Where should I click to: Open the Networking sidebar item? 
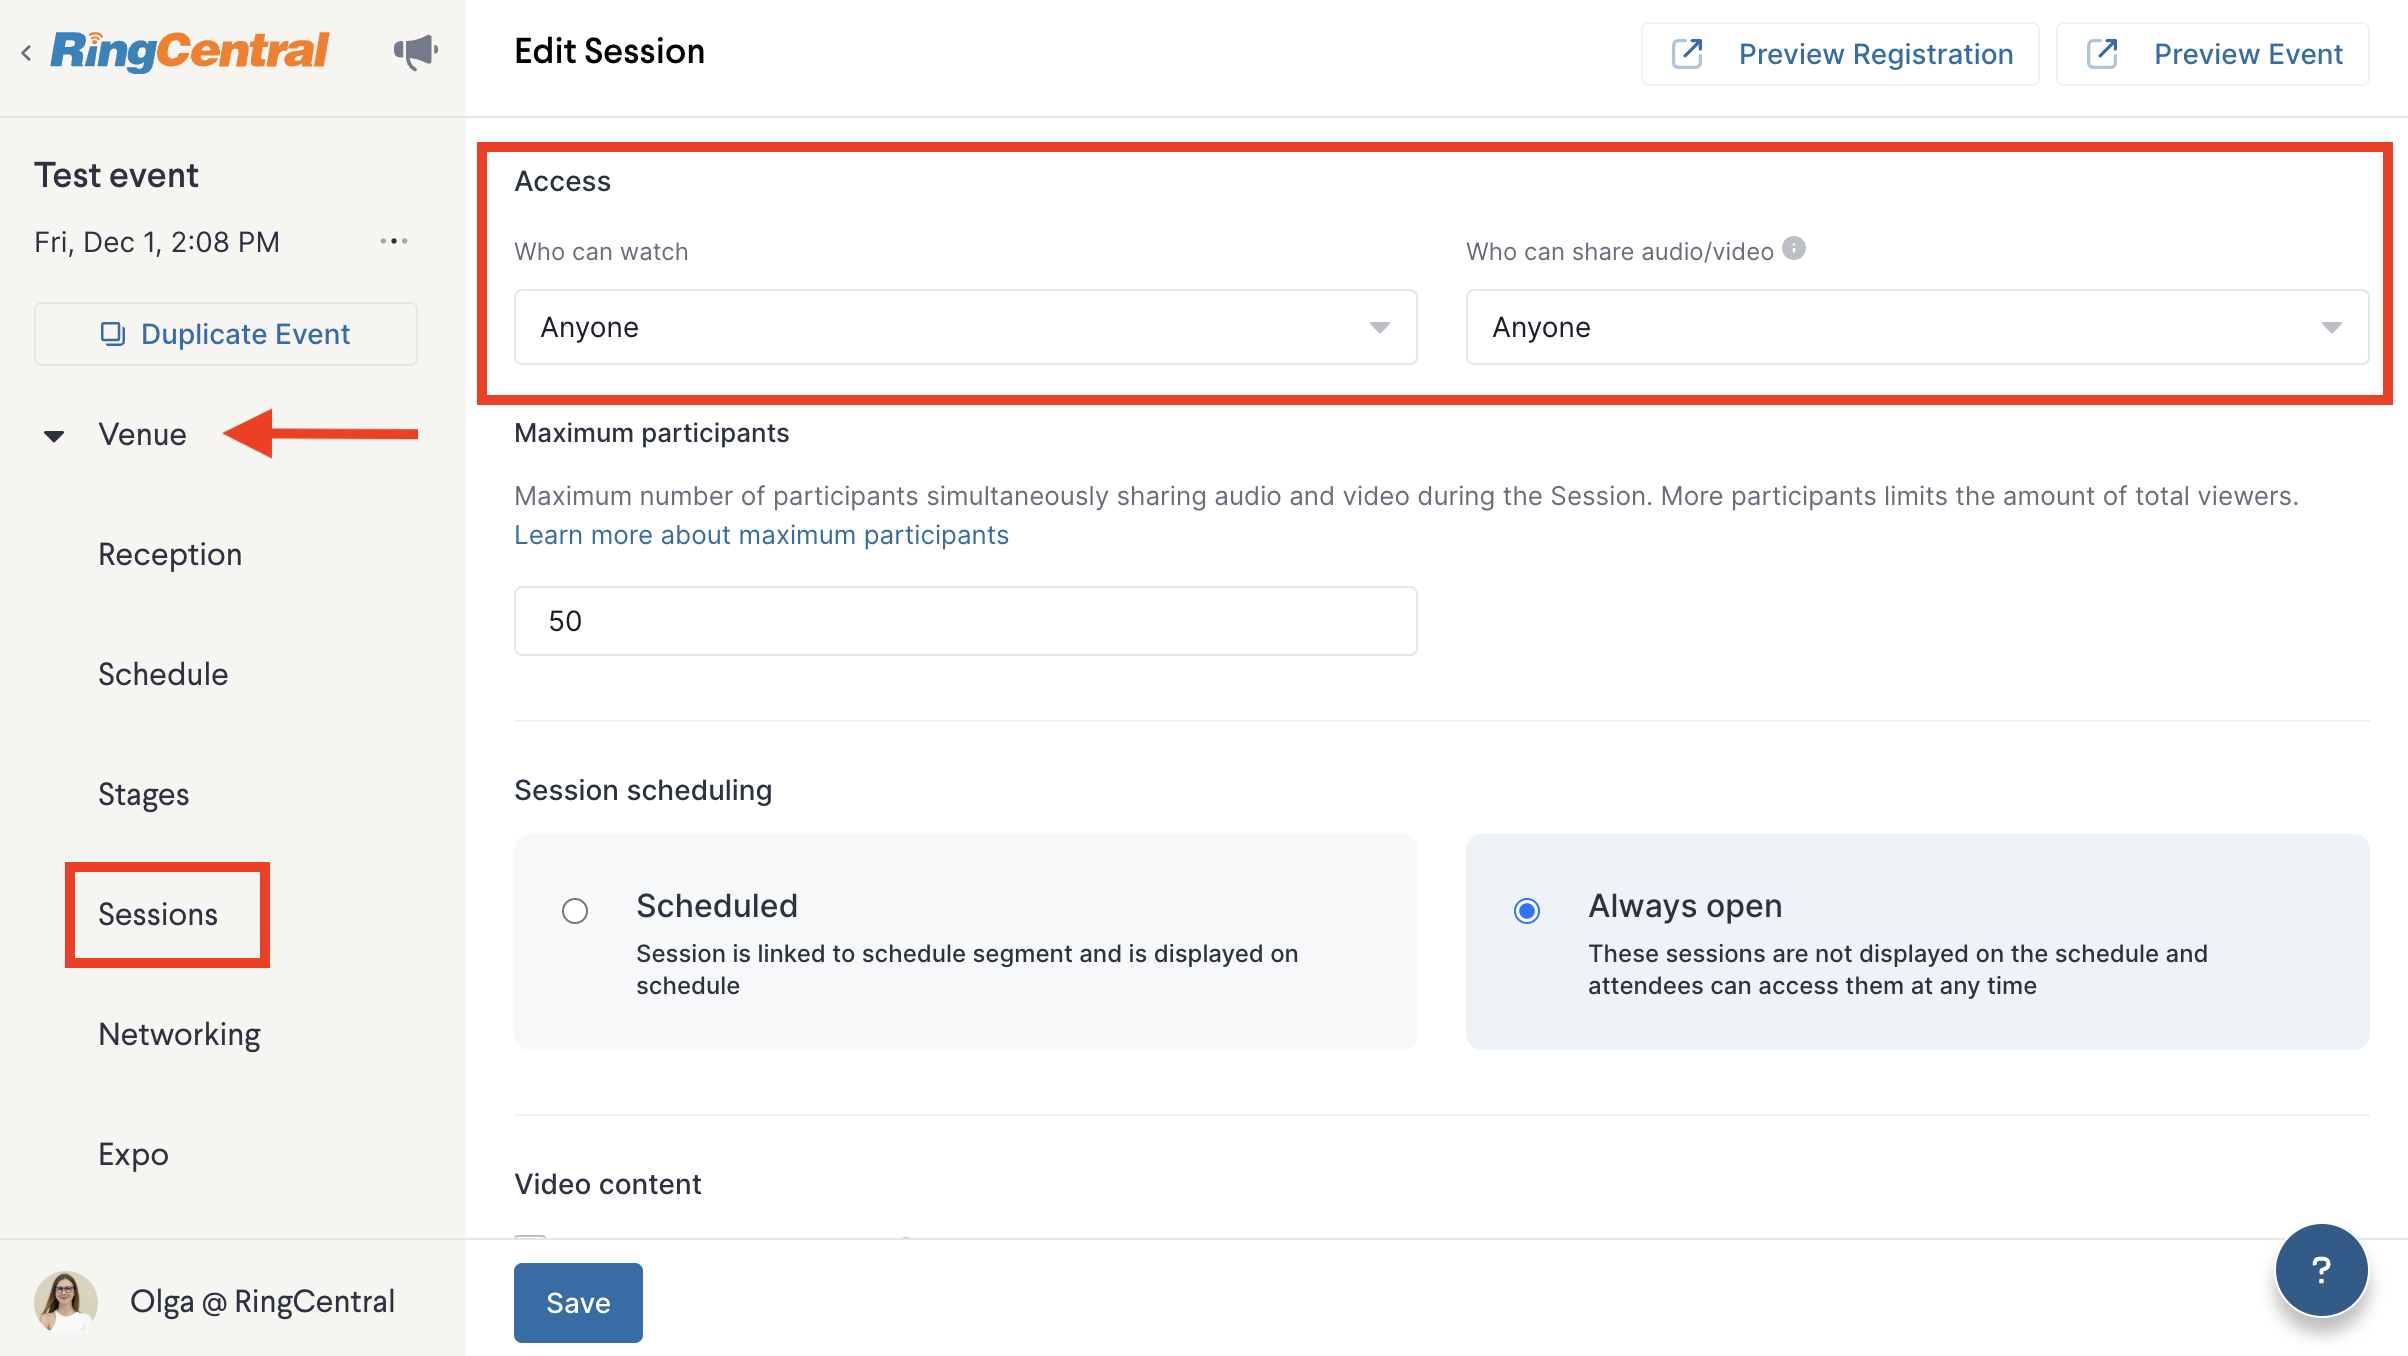[179, 1035]
